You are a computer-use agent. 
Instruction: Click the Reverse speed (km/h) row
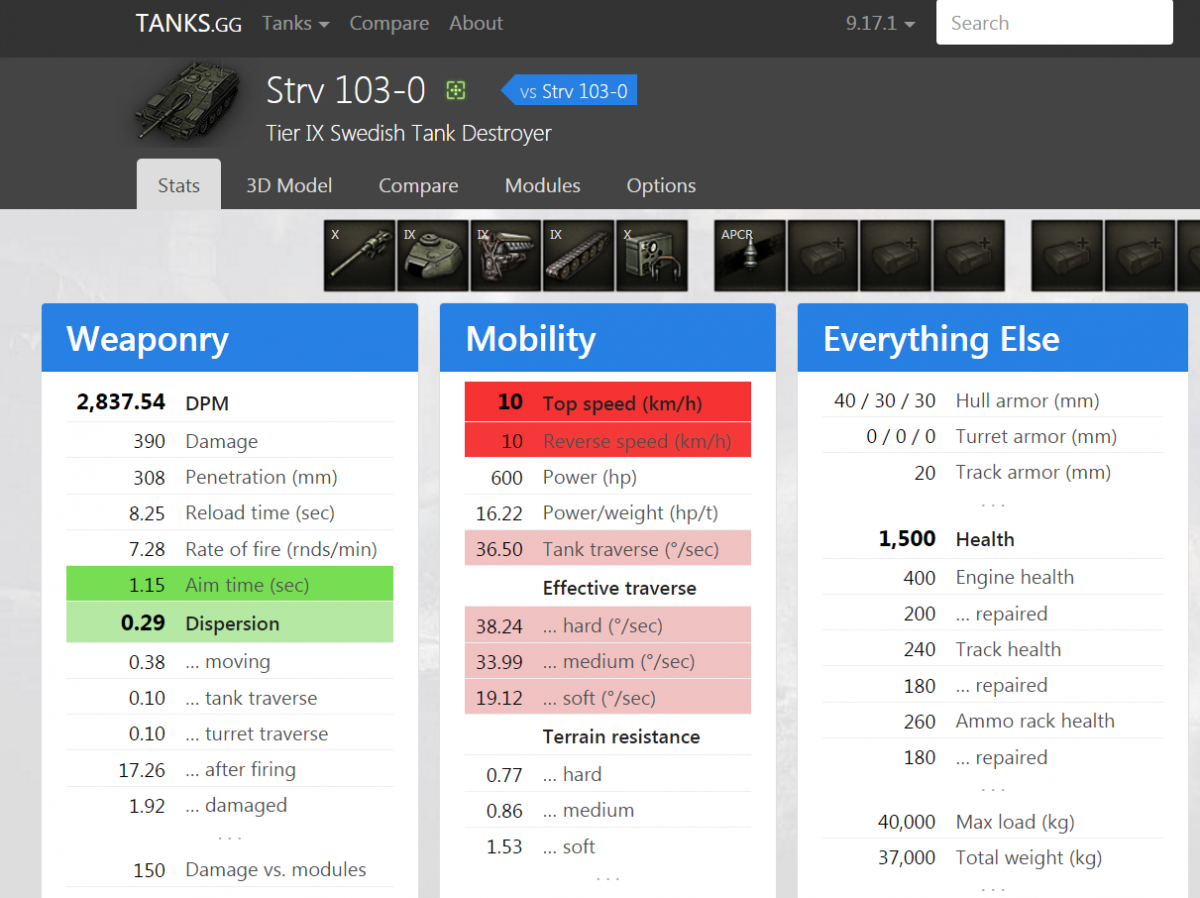[x=608, y=441]
